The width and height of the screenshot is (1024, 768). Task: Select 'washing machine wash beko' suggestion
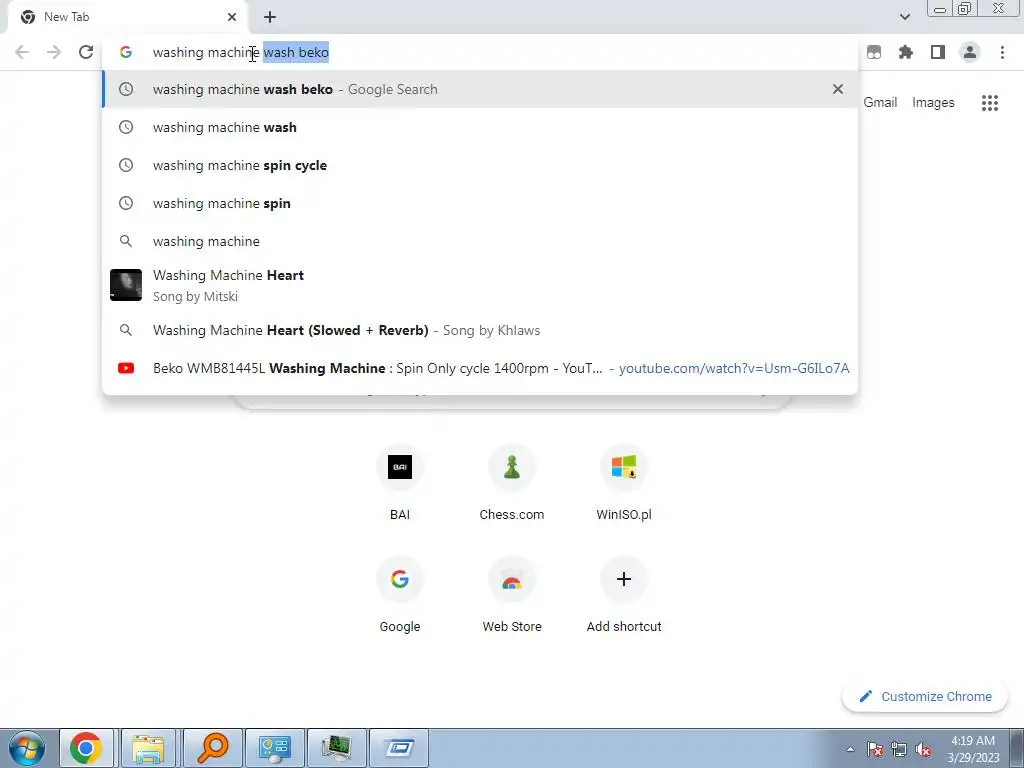pos(480,89)
